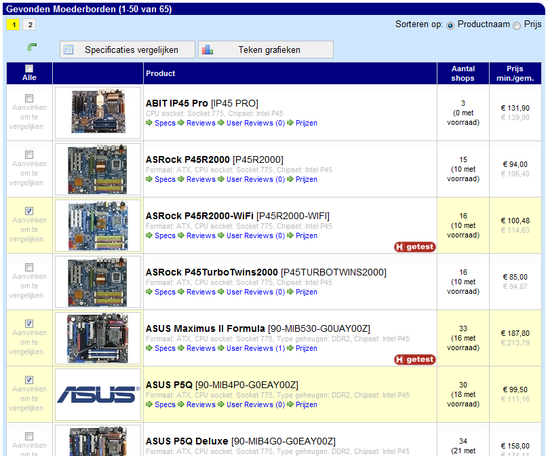550x456 pixels.
Task: Click green arrow before ASUS P5Q Prijzen
Action: [290, 404]
